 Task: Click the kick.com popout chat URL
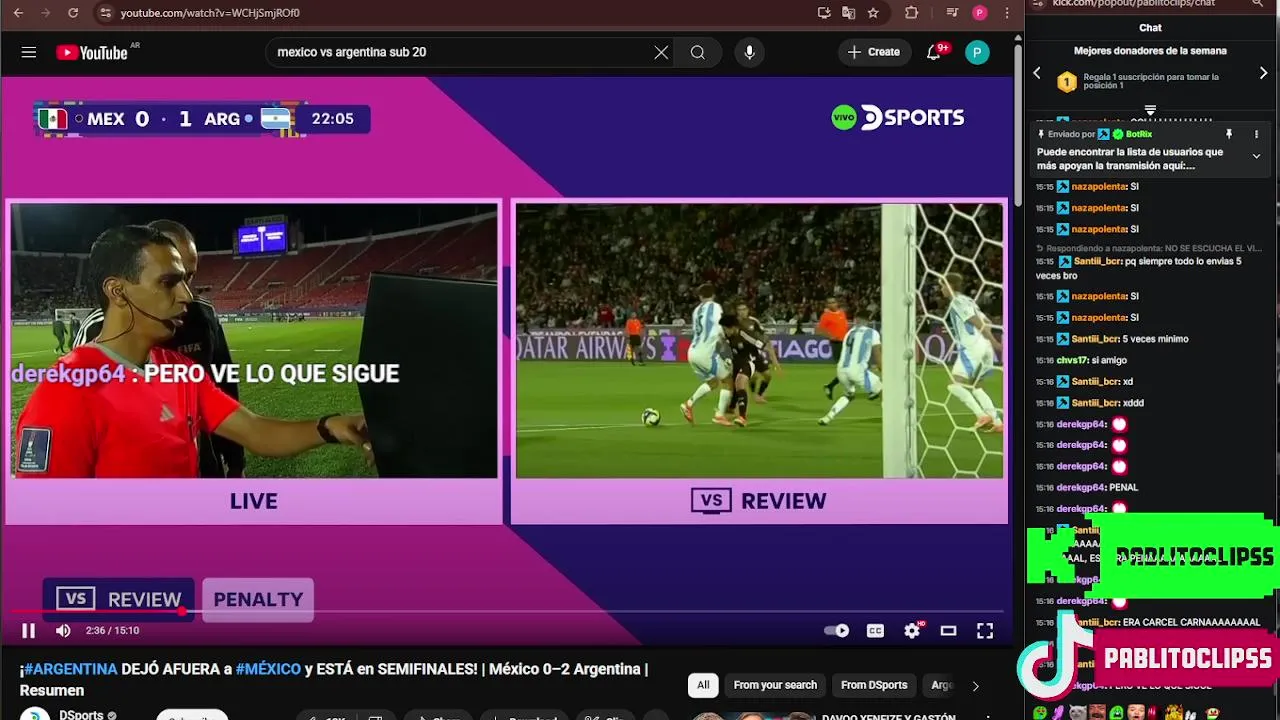(x=1133, y=4)
